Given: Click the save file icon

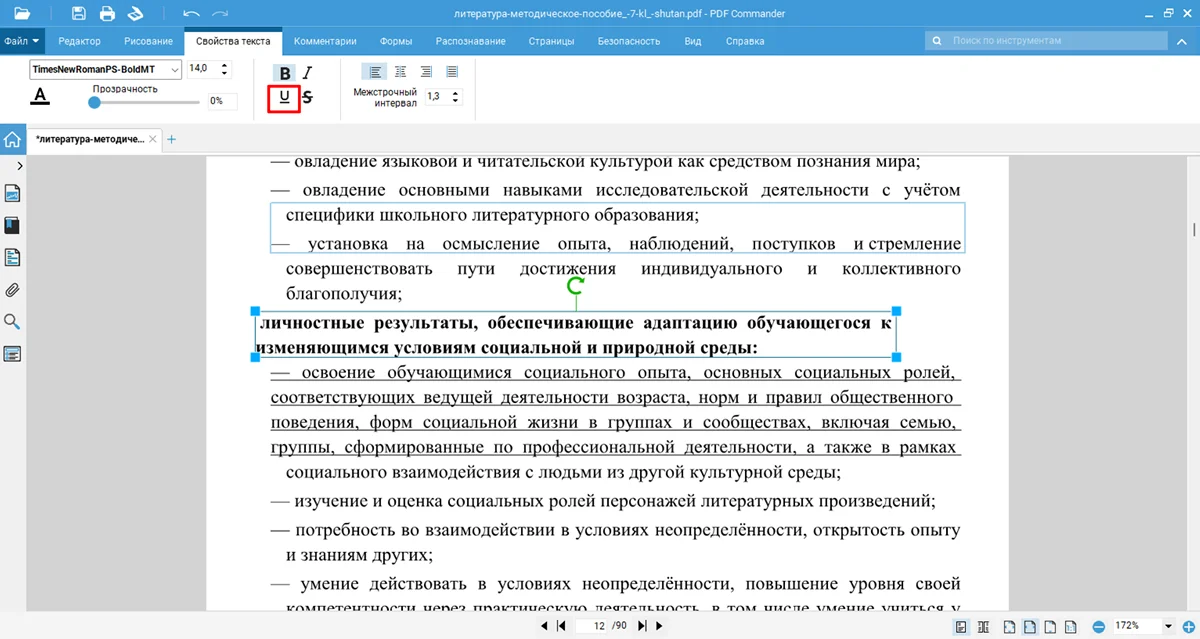Looking at the screenshot, I should tap(79, 13).
